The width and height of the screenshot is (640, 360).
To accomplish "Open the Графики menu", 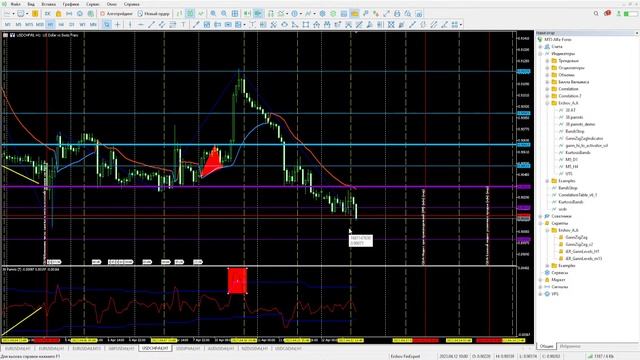I will pos(71,4).
